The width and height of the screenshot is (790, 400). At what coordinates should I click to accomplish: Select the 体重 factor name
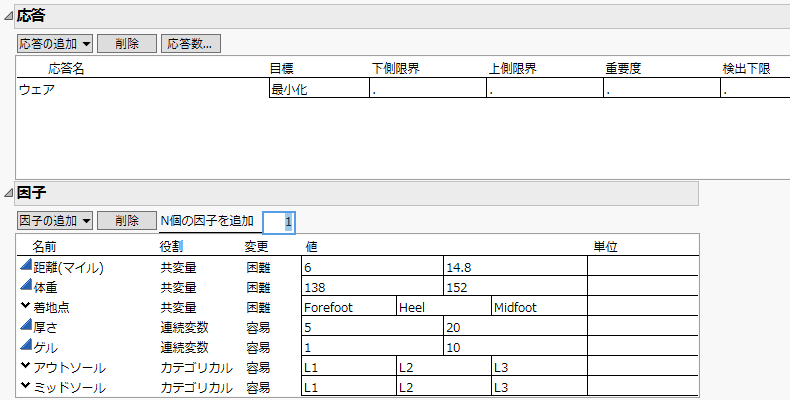45,287
